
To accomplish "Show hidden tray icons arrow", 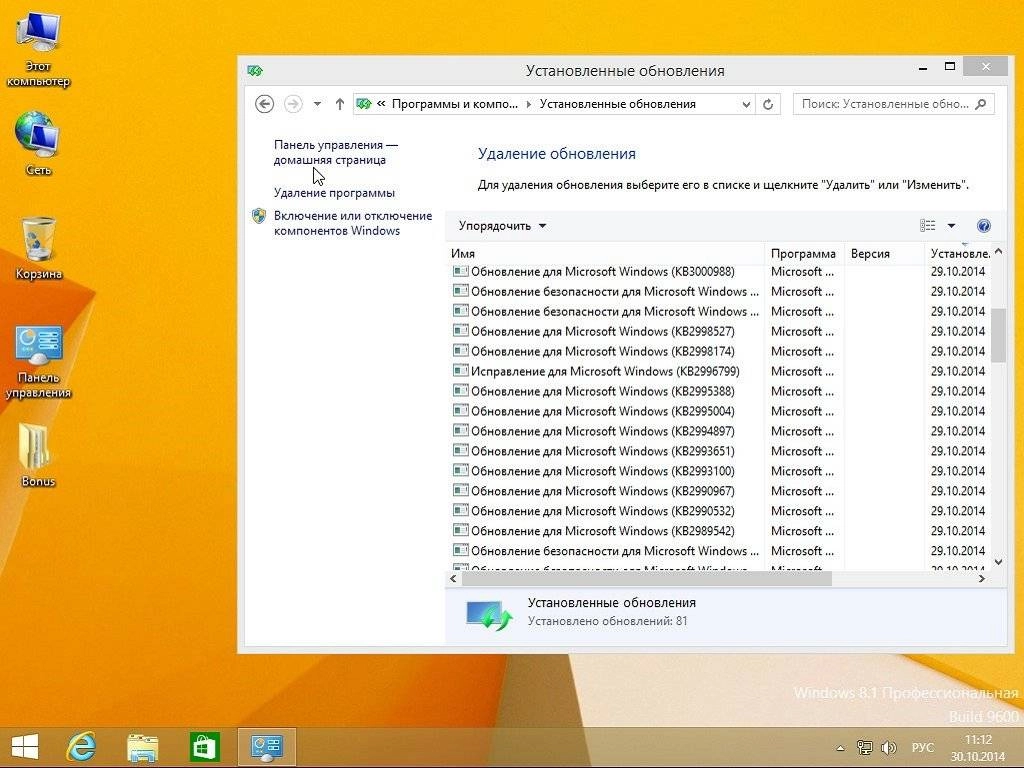I will pos(840,748).
